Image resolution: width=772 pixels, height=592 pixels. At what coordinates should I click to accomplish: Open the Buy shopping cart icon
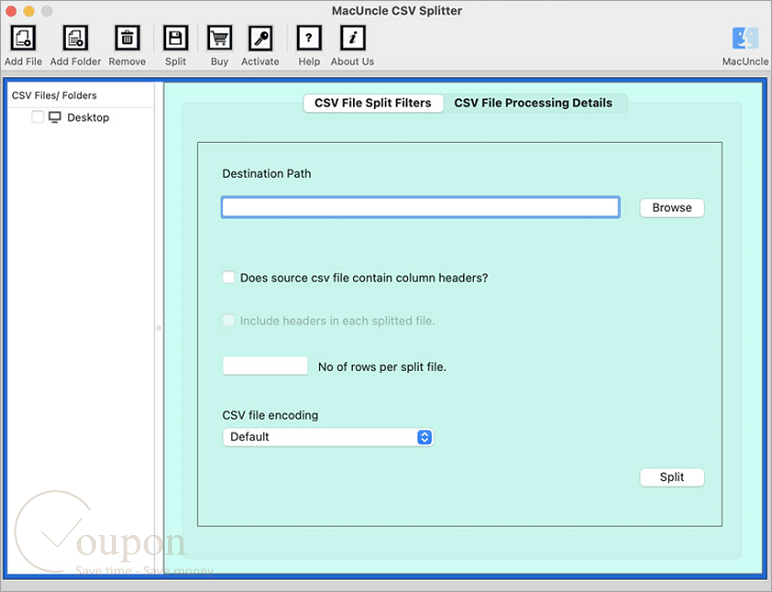coord(219,38)
